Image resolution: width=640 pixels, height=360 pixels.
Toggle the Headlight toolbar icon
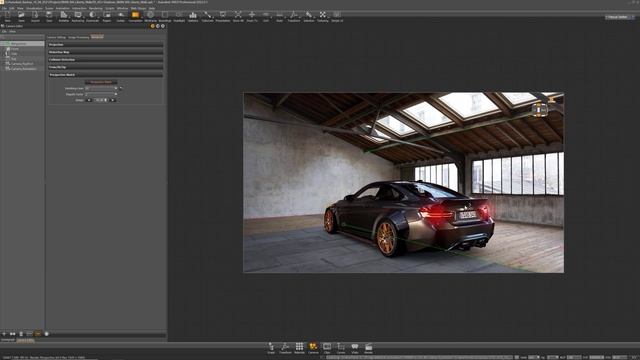(179, 16)
